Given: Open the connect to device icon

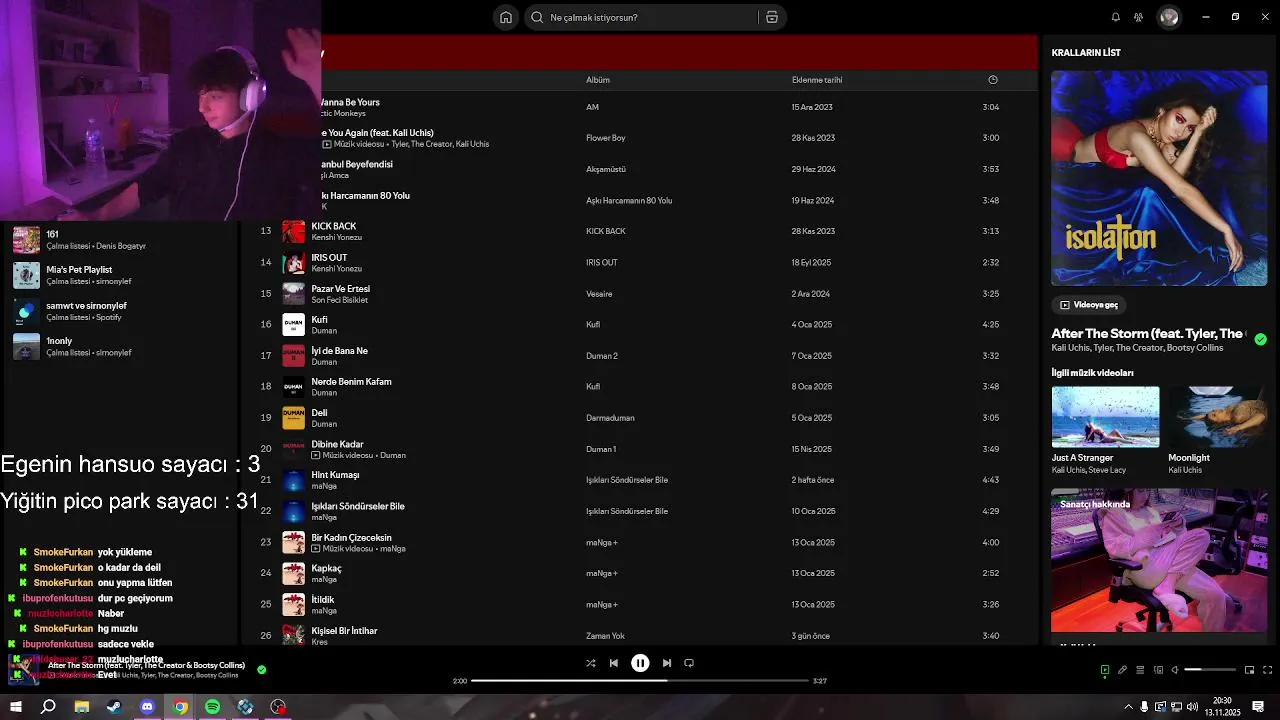Looking at the screenshot, I should coord(1158,670).
